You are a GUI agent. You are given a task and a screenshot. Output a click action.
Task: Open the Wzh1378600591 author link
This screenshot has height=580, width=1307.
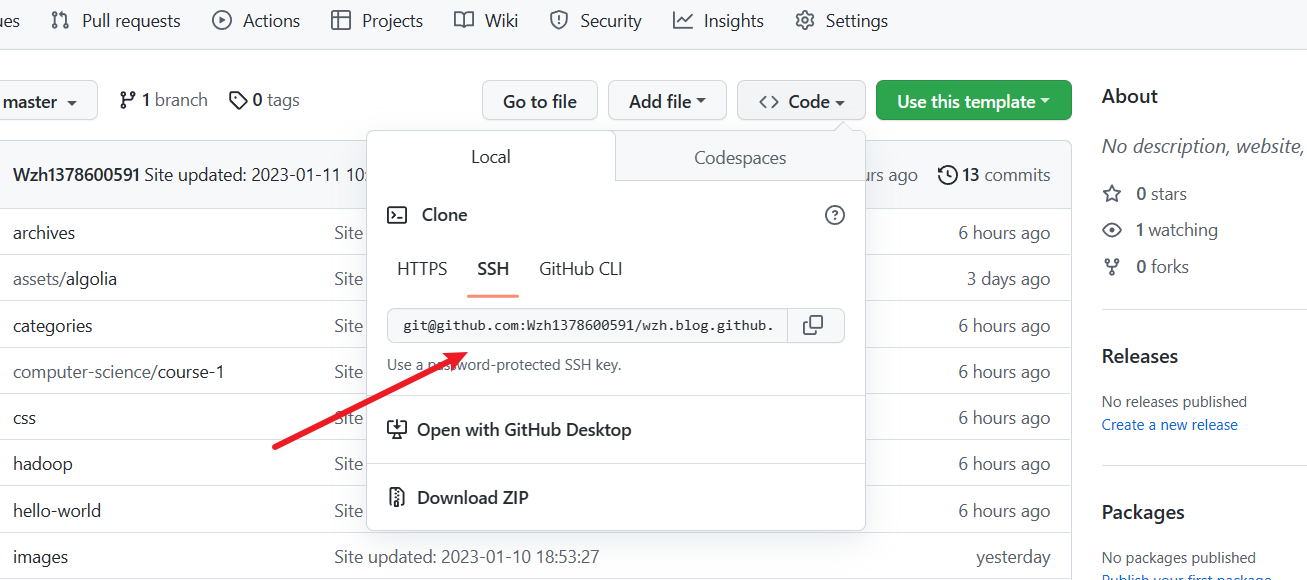(76, 175)
